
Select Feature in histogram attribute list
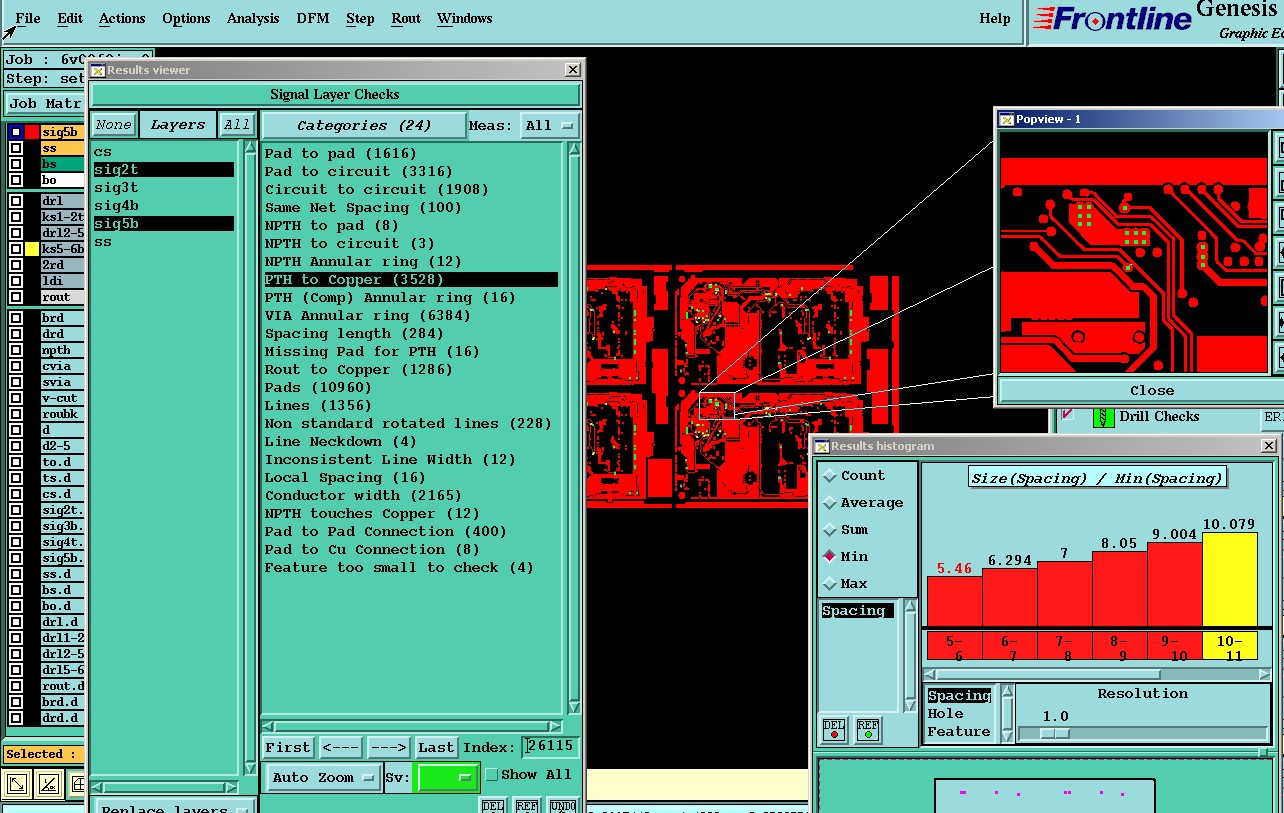[958, 732]
